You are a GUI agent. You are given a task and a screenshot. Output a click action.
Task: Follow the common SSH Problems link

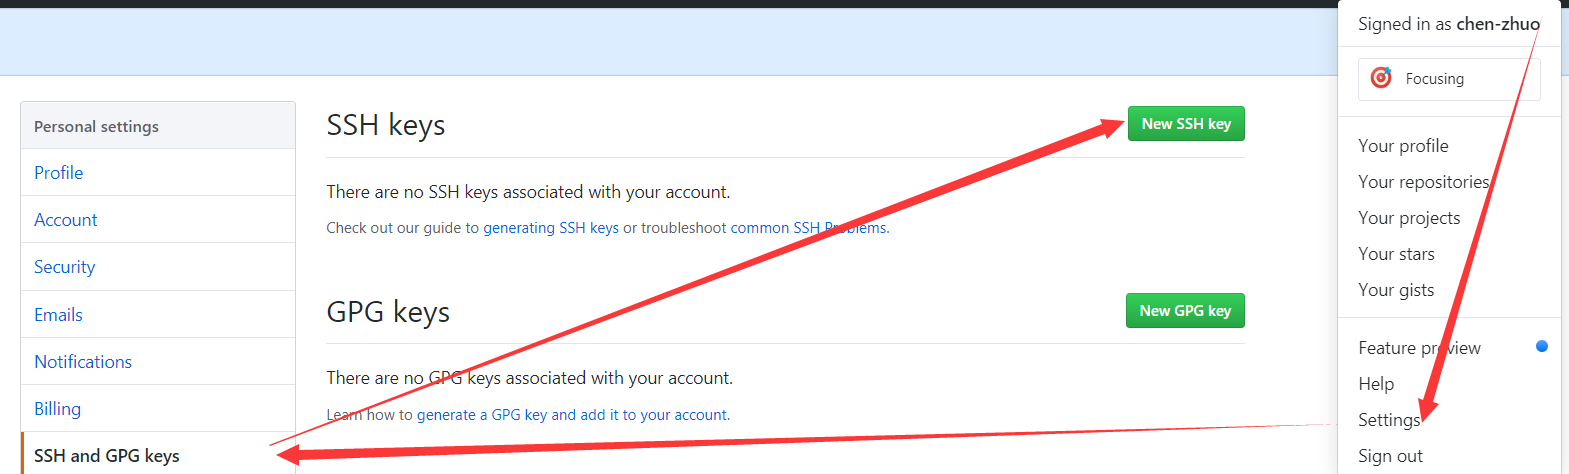[x=808, y=228]
